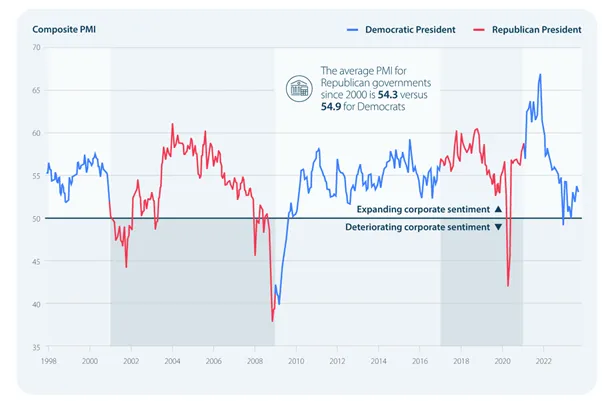Click the bold 54.3 average in annotation
The width and height of the screenshot is (602, 401).
[x=387, y=94]
